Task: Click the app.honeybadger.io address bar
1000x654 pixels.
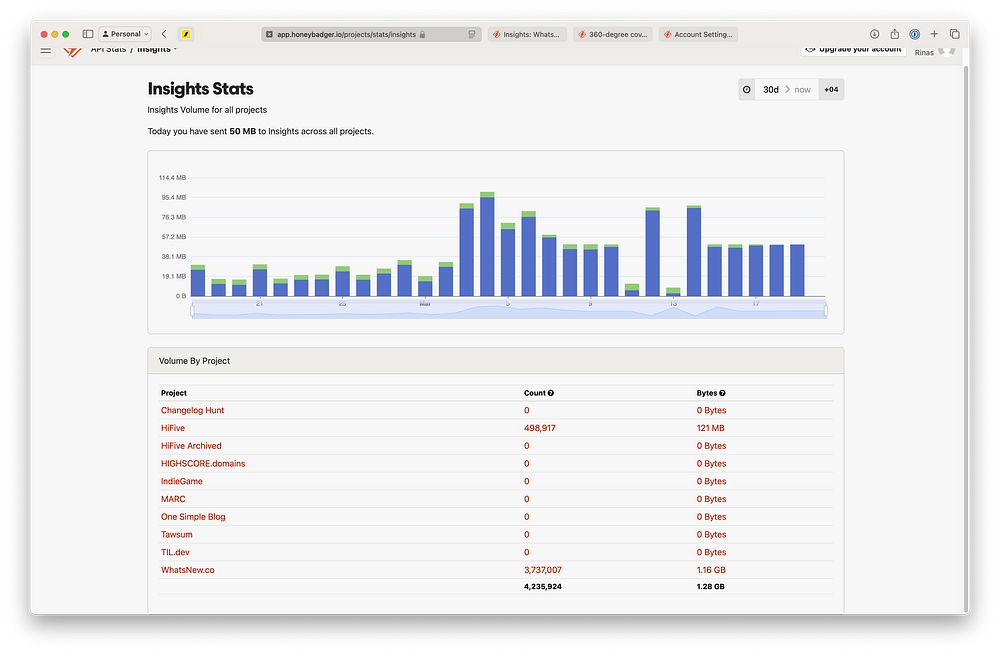Action: (371, 34)
